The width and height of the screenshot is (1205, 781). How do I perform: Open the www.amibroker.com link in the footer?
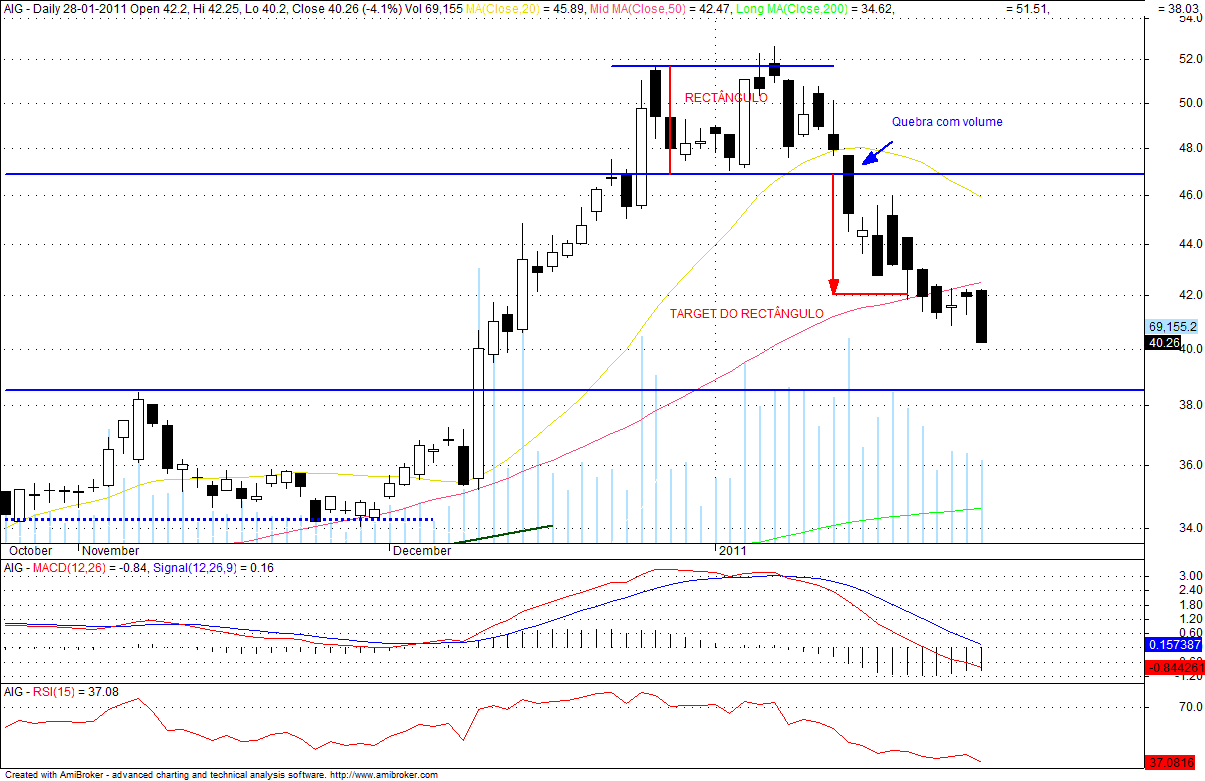(x=383, y=775)
